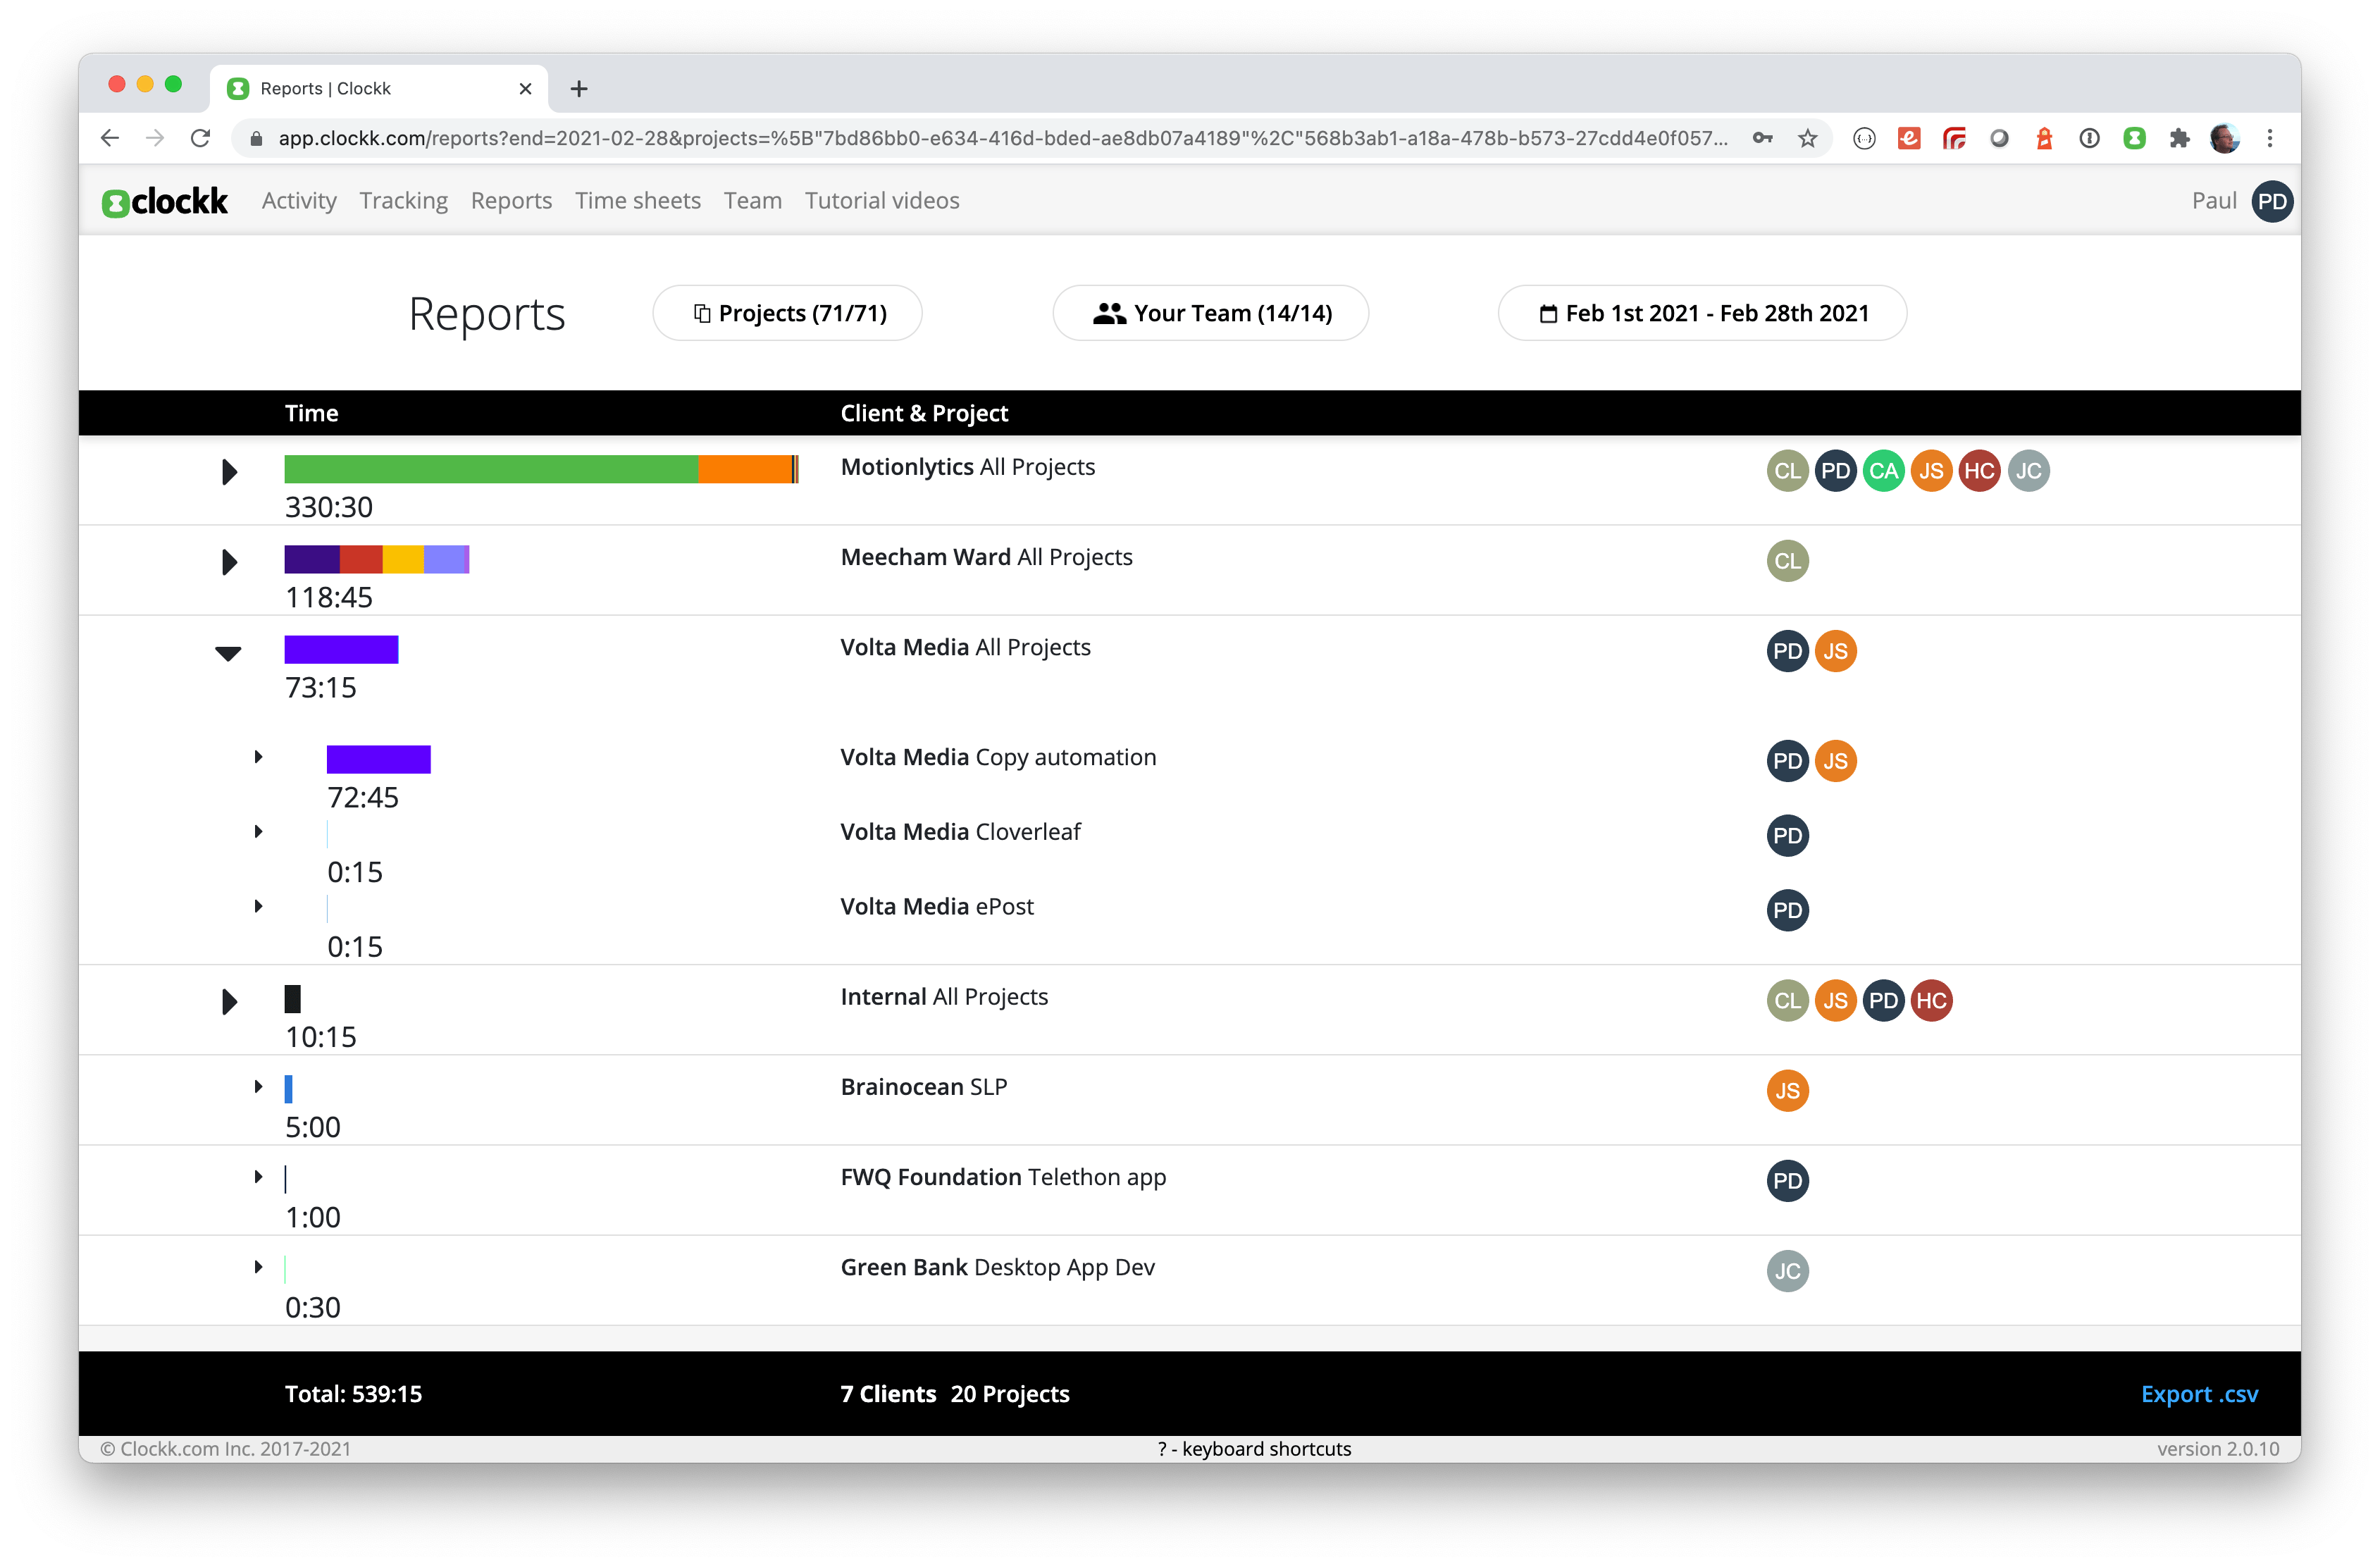Screen dimensions: 2380x1567
Task: Open the Your Team (14/14) filter
Action: coord(1211,313)
